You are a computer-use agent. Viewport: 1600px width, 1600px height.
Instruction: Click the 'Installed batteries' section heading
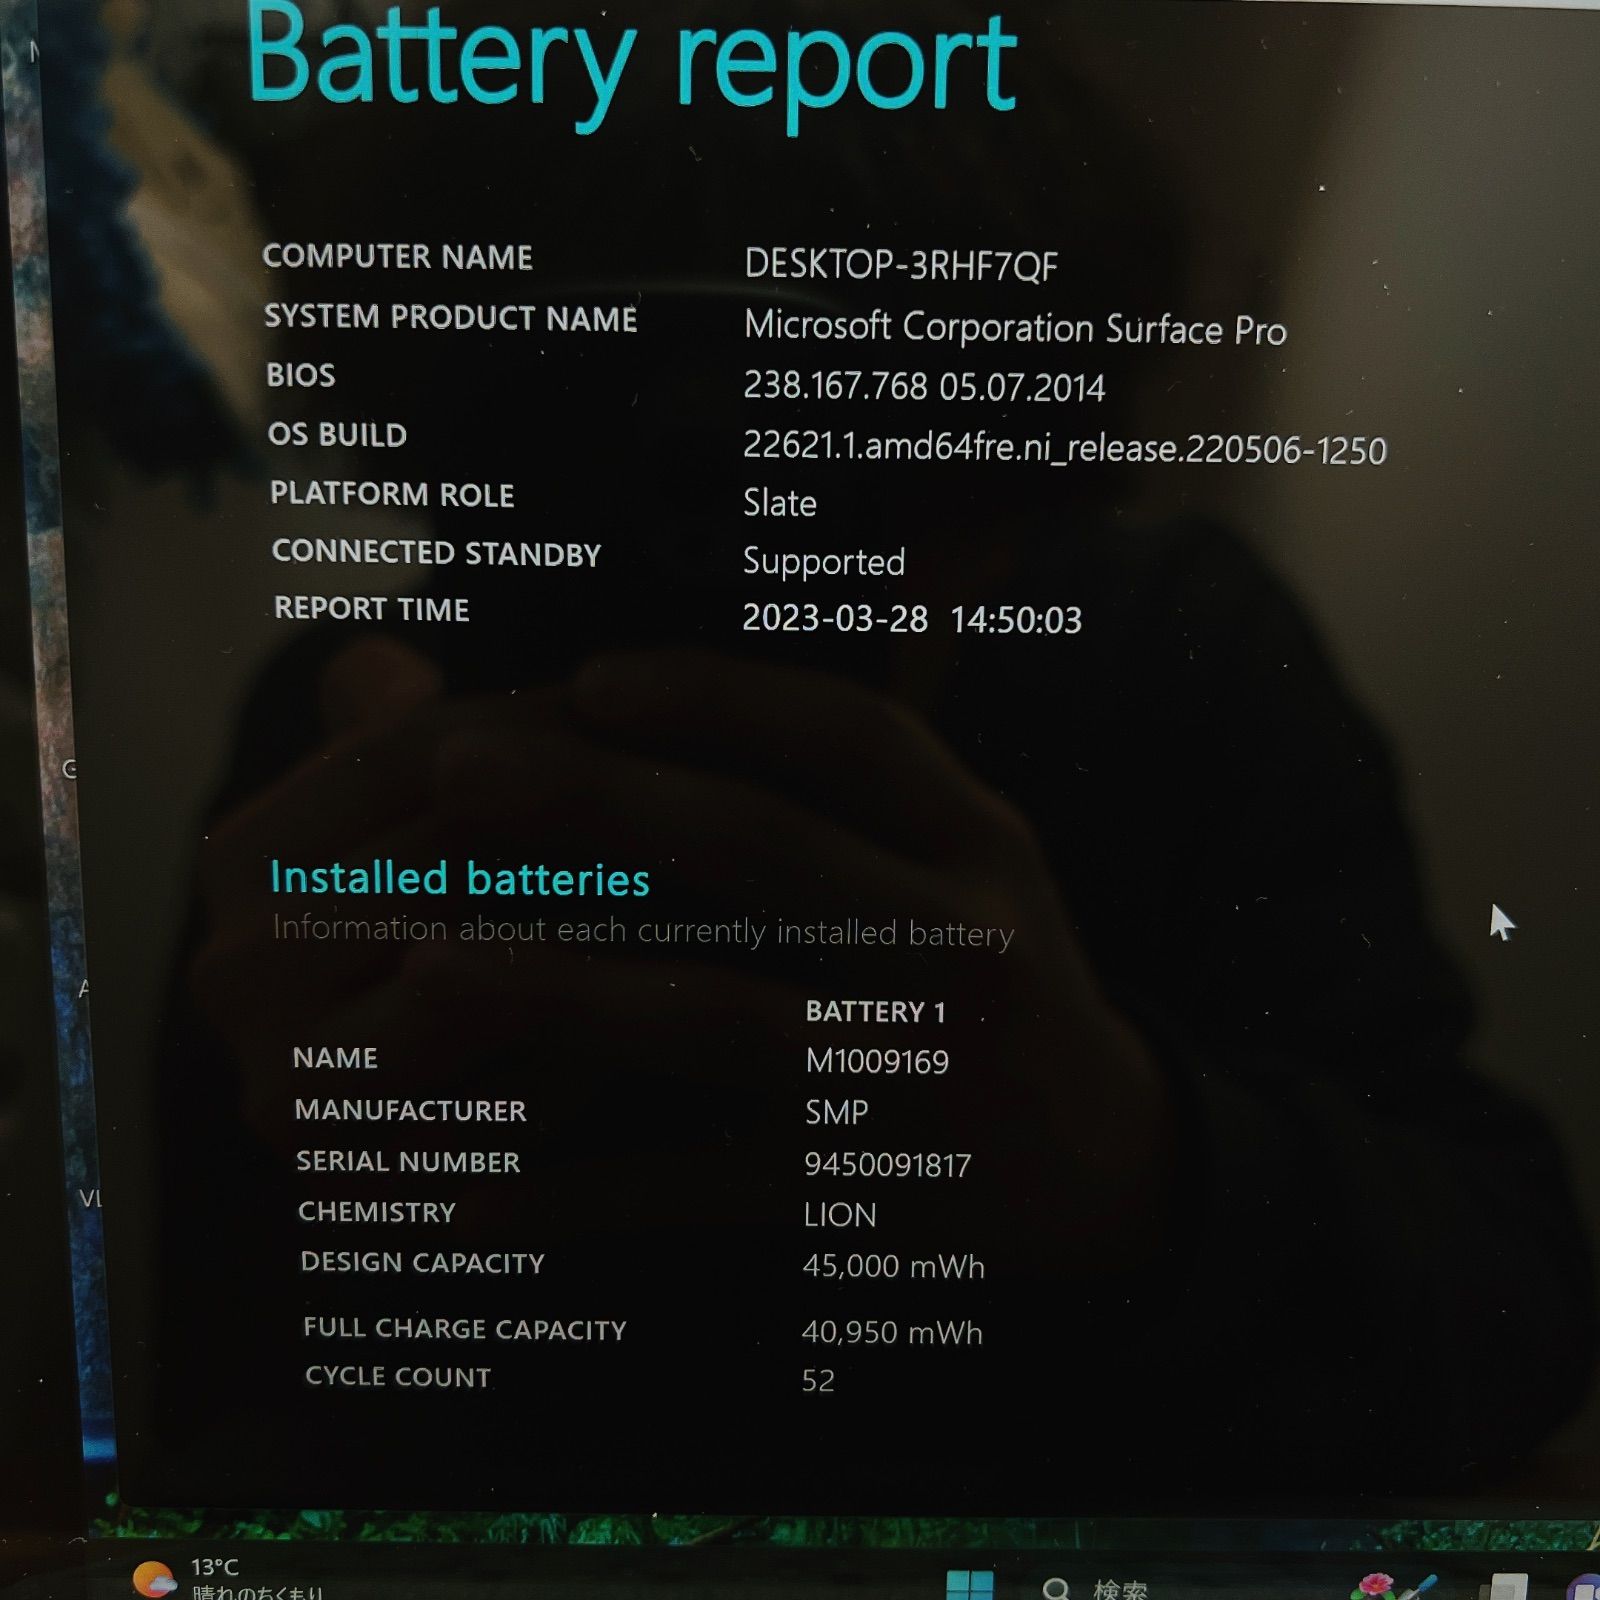(x=460, y=878)
